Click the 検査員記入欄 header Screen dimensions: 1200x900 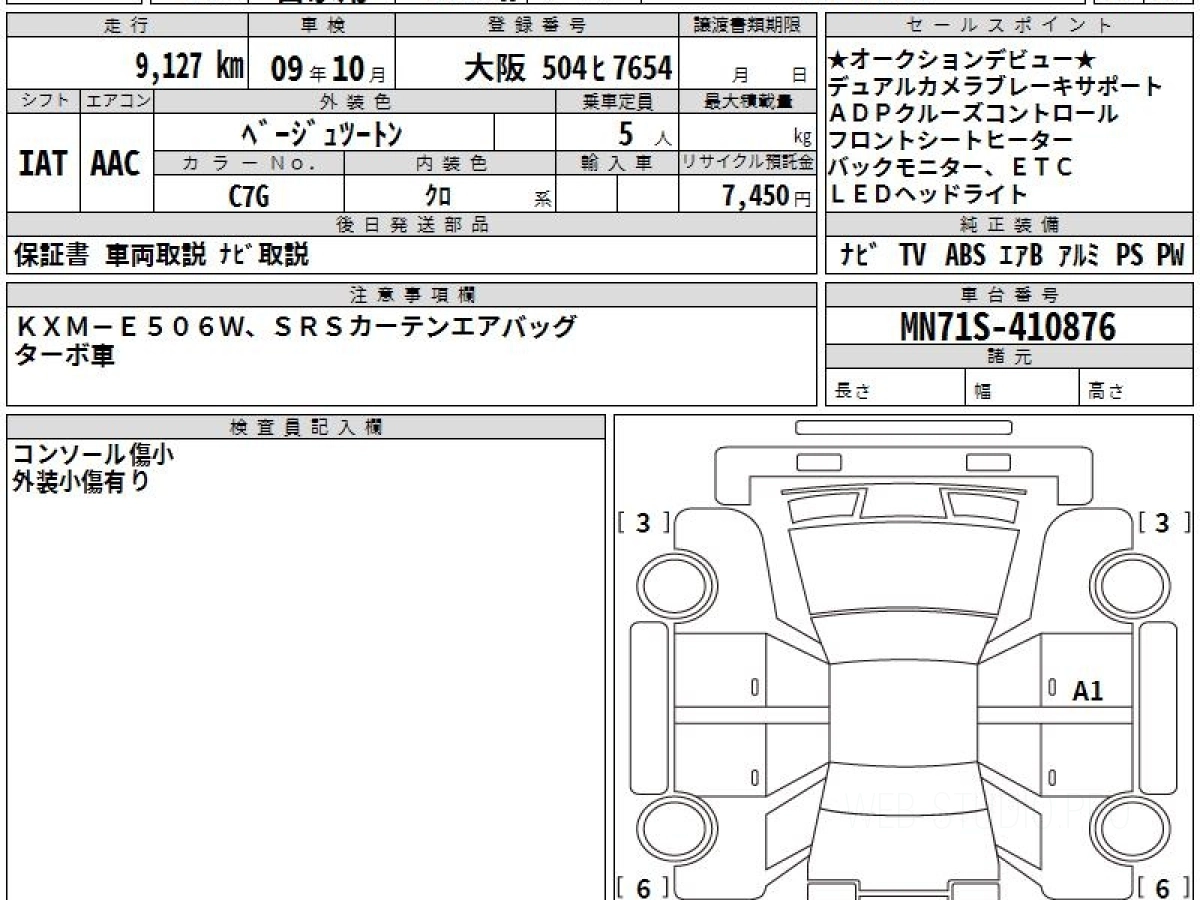click(306, 427)
